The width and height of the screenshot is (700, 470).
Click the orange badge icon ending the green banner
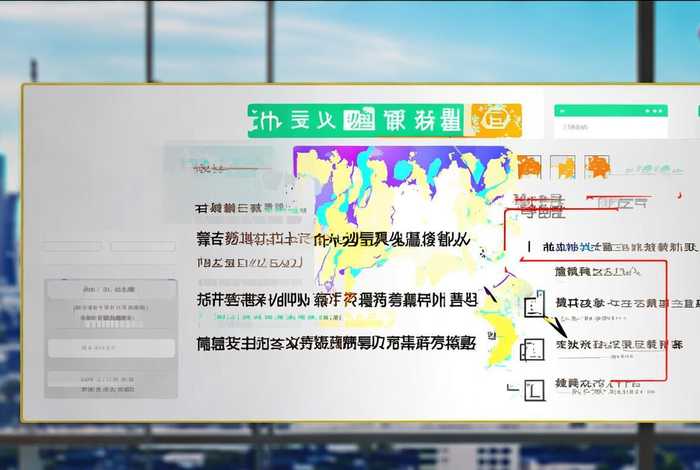[496, 120]
